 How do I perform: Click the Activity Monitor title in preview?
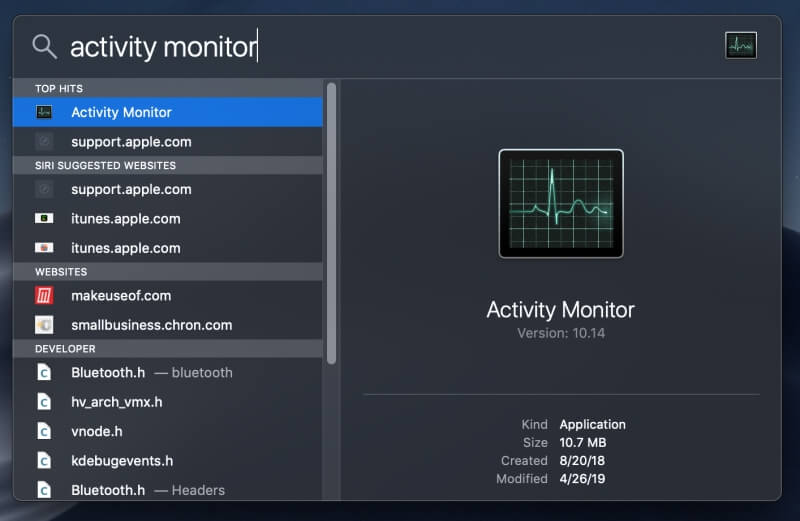(x=561, y=310)
